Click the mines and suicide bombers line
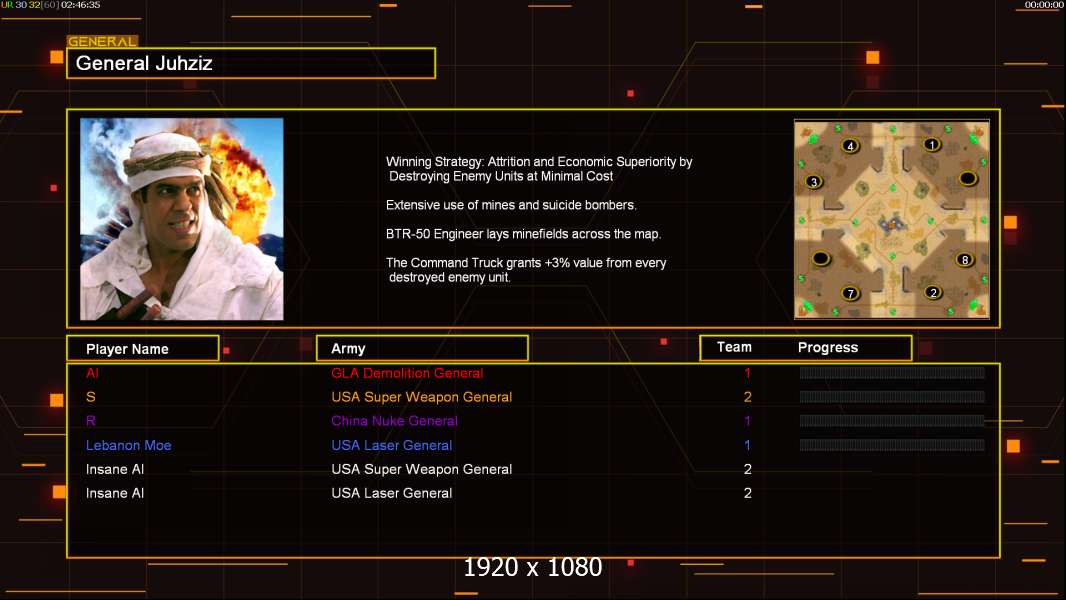This screenshot has height=600, width=1066. pos(511,205)
